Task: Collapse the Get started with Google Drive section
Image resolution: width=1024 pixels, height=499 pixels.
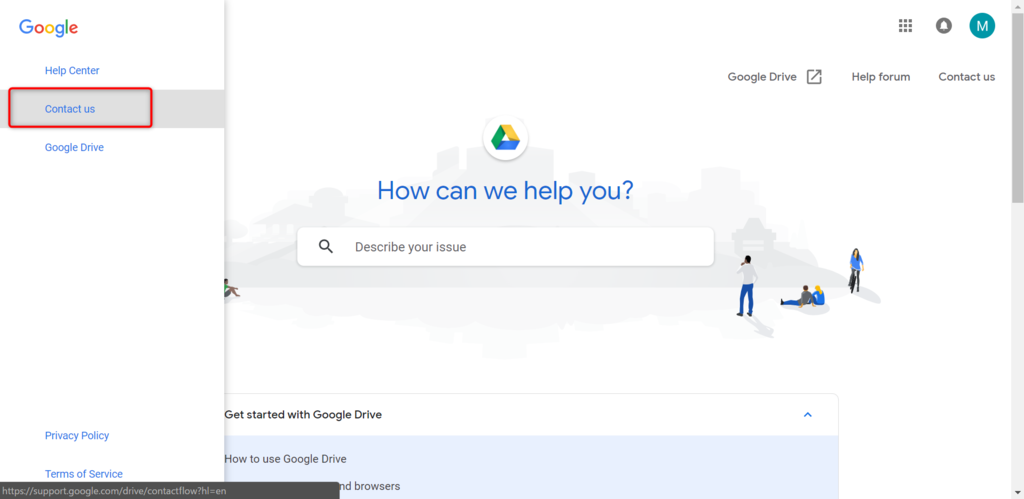Action: [808, 414]
